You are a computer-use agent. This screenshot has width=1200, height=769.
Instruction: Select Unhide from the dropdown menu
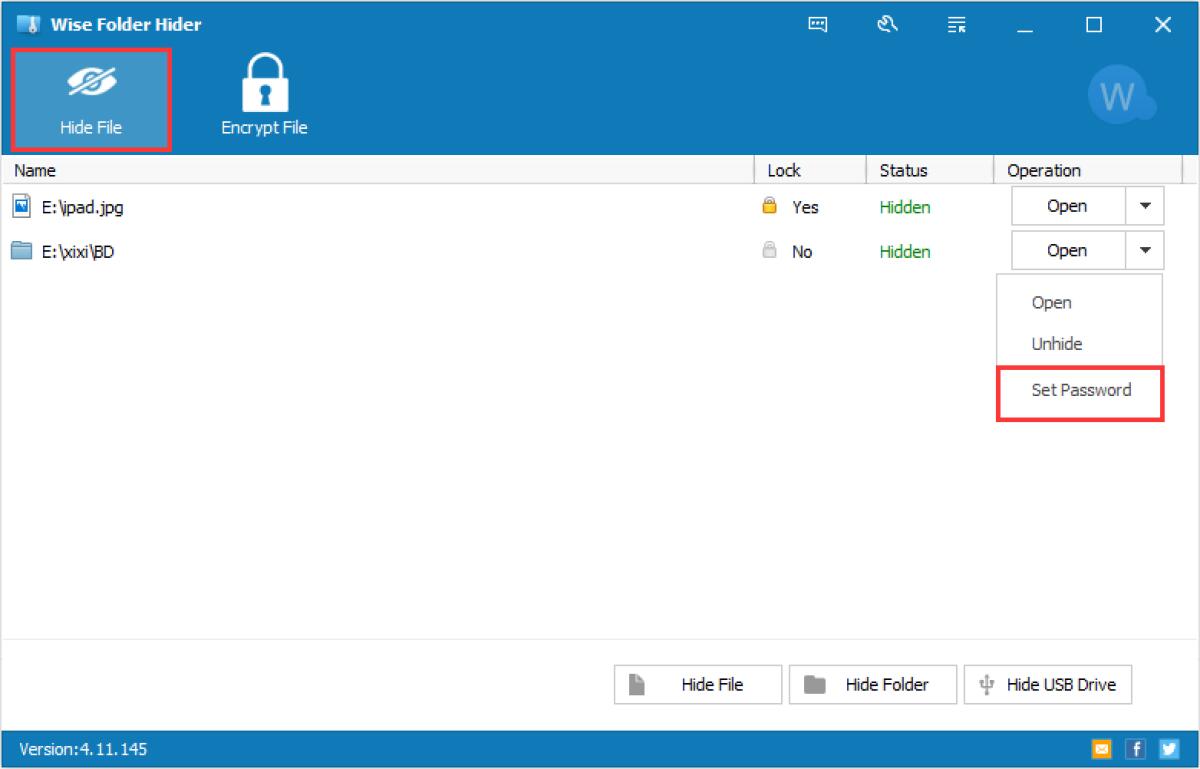[1057, 344]
